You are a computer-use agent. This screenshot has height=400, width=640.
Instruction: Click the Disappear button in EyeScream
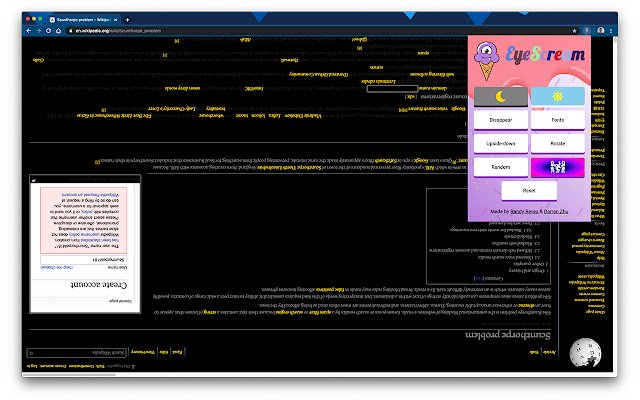click(500, 120)
